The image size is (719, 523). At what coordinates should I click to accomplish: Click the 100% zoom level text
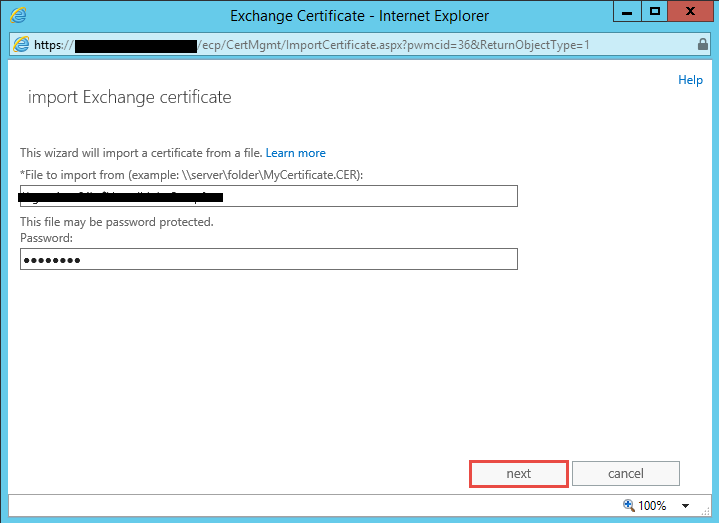(652, 506)
